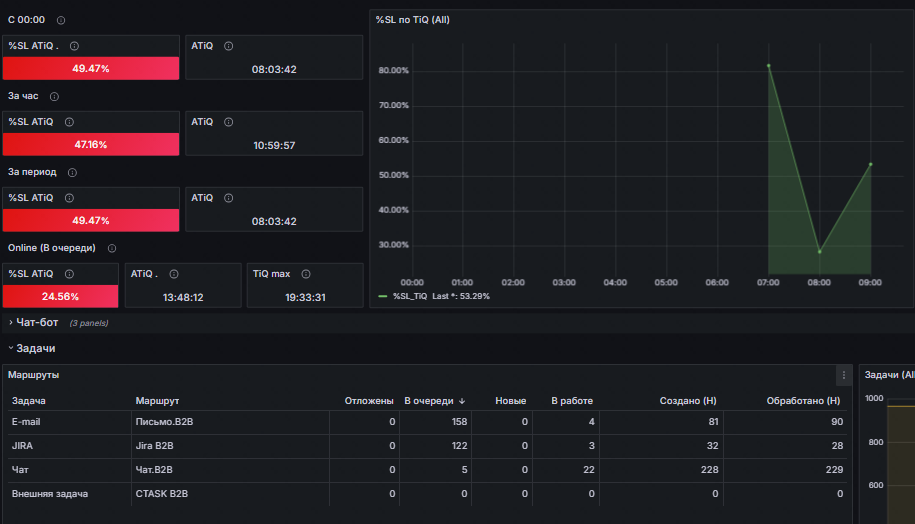Screen dimensions: 915x524
Task: Expand the Чат-бот row
Action: pos(11,322)
